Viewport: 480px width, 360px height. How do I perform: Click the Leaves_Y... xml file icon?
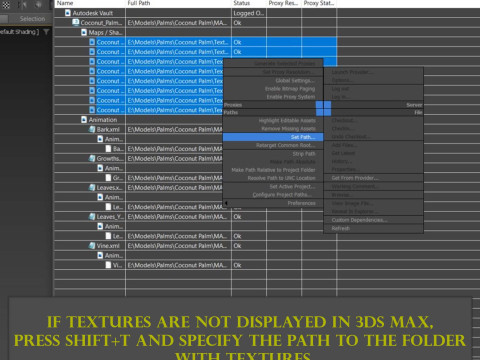[x=92, y=216]
